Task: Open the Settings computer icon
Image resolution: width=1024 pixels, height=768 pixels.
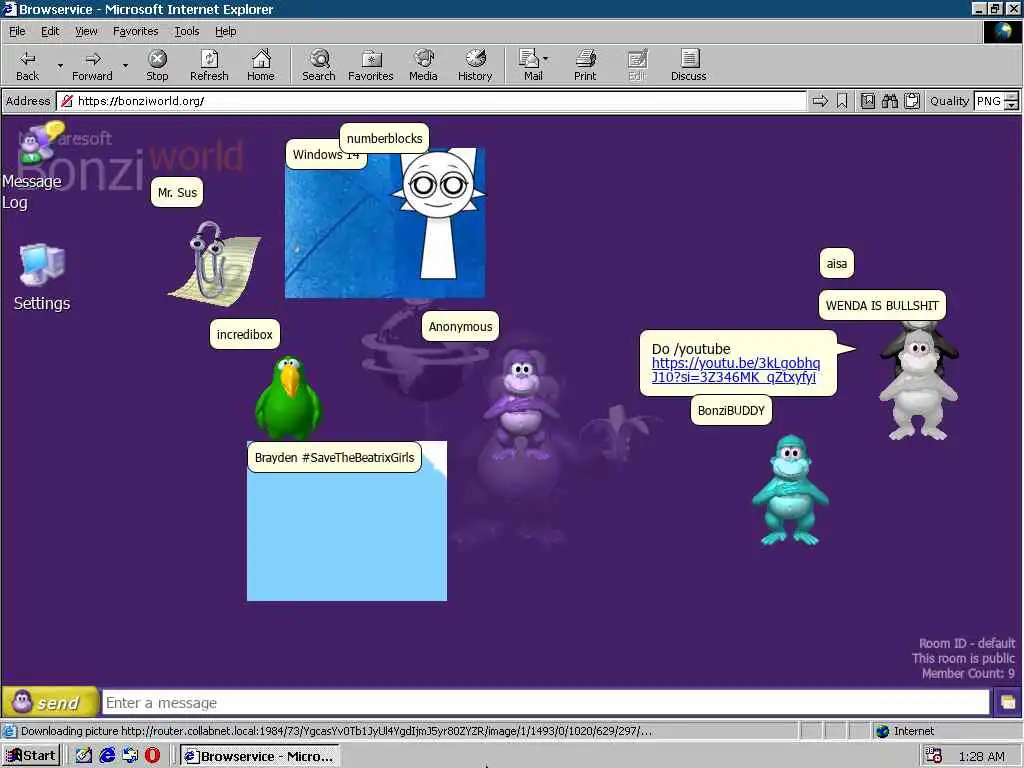Action: pos(42,278)
